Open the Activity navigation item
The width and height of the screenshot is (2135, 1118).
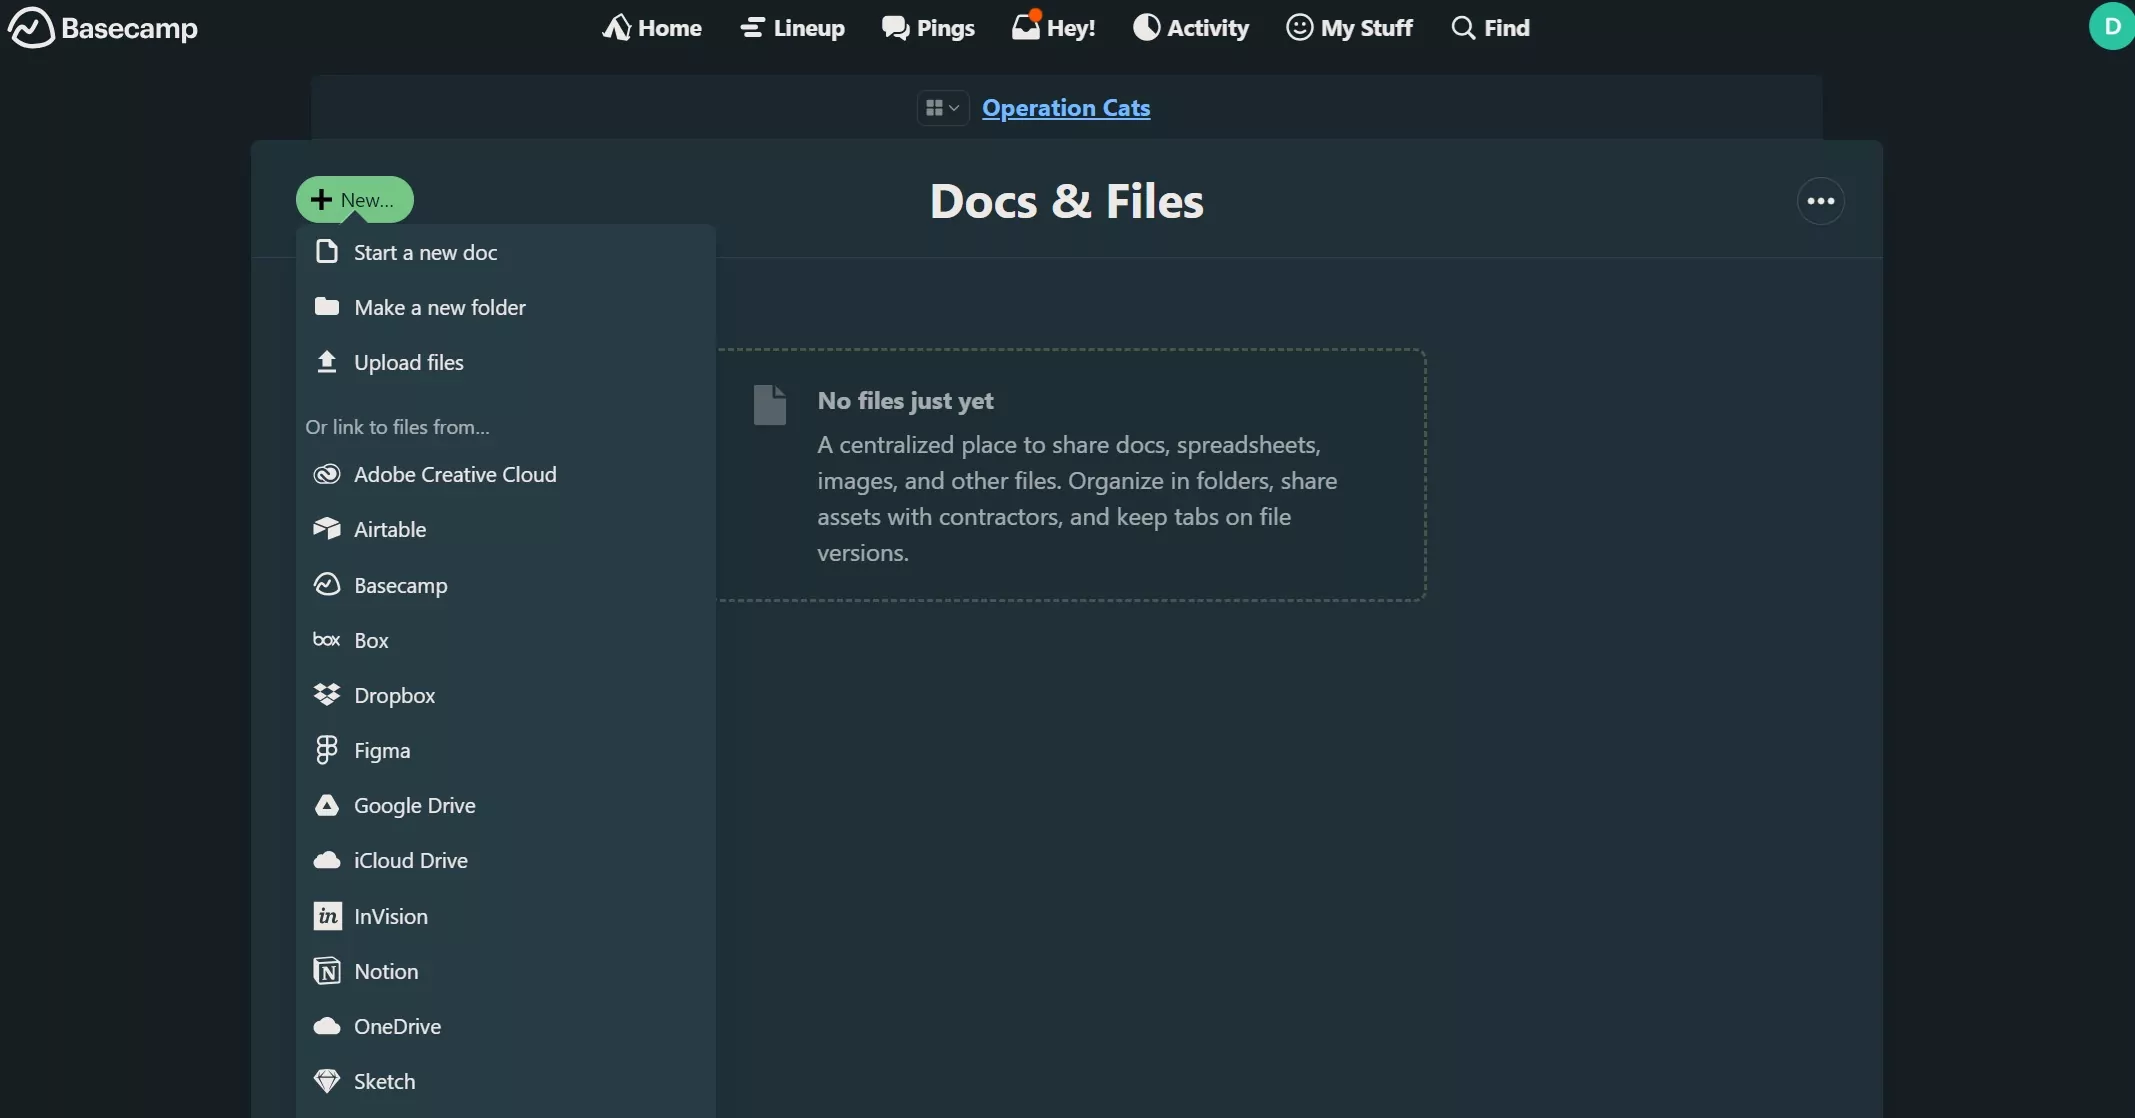click(x=1190, y=27)
